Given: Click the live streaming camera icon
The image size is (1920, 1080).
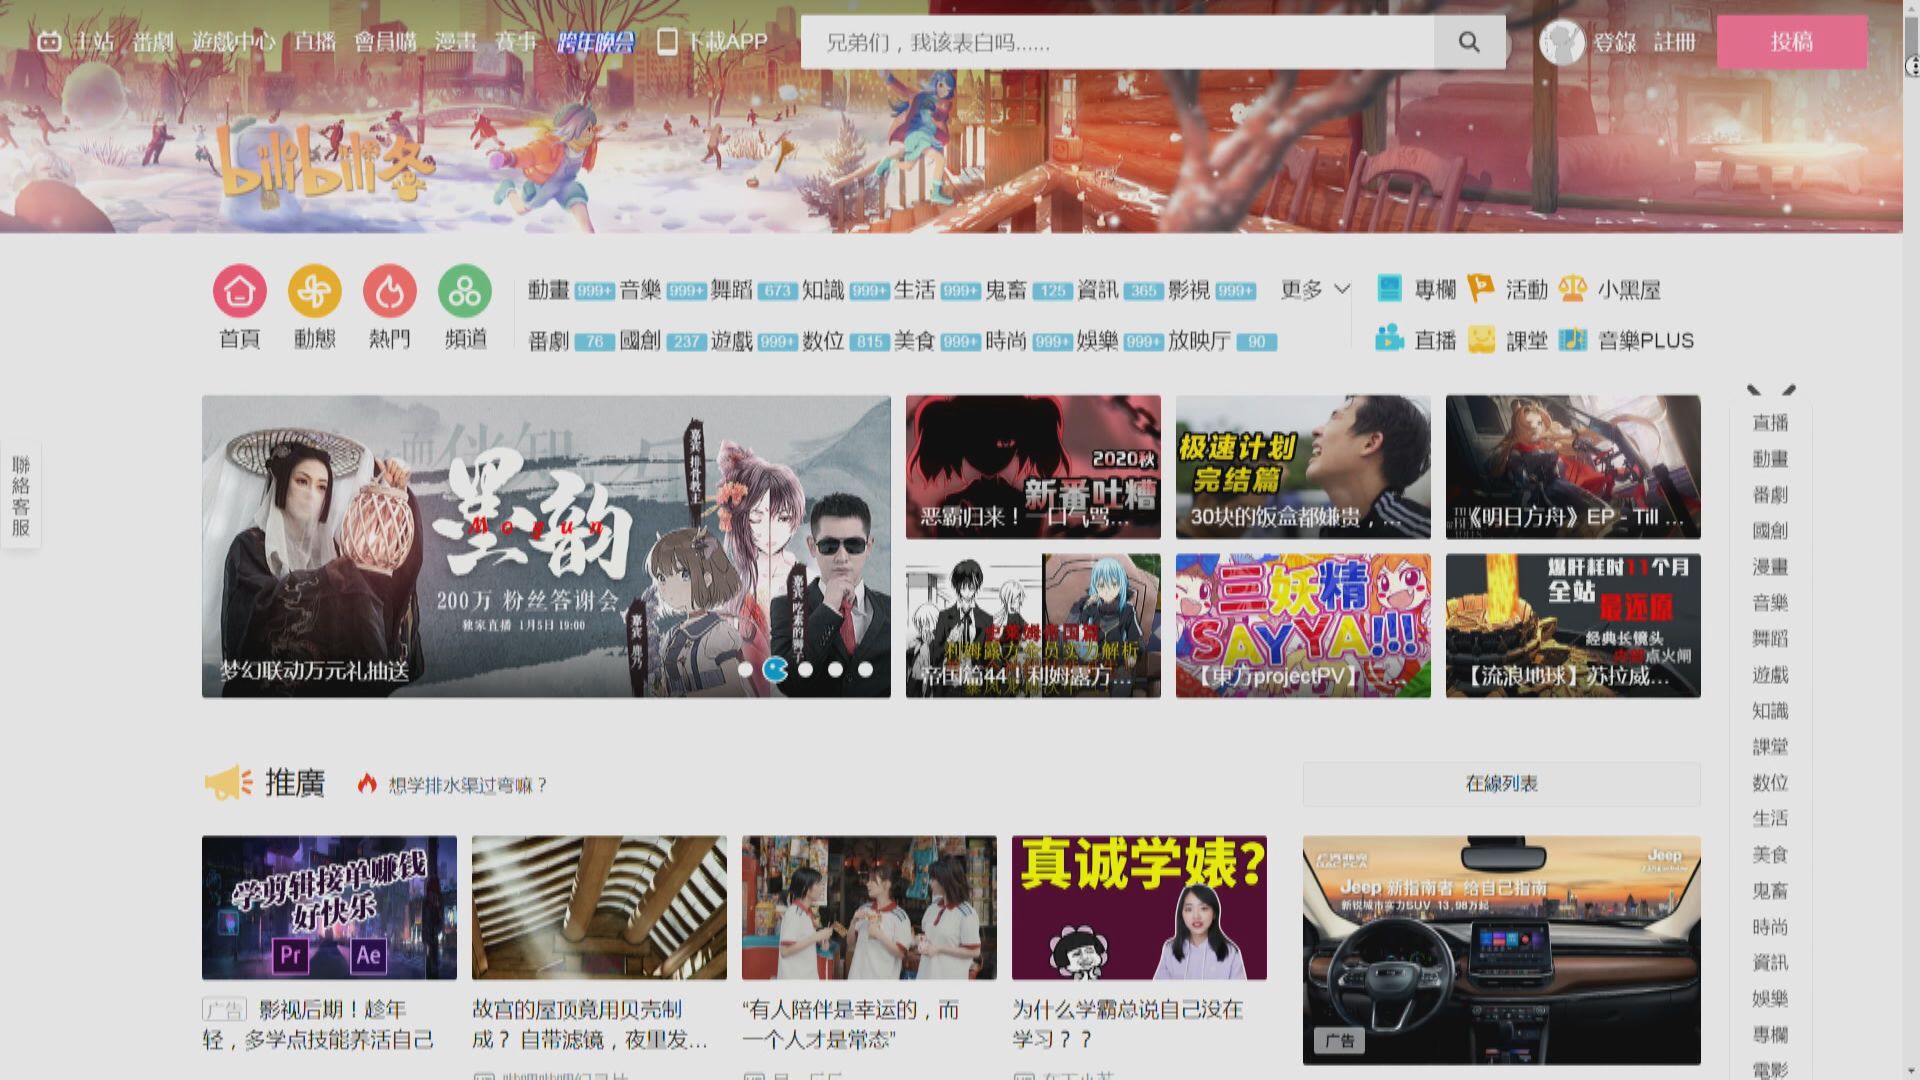Looking at the screenshot, I should point(1389,339).
